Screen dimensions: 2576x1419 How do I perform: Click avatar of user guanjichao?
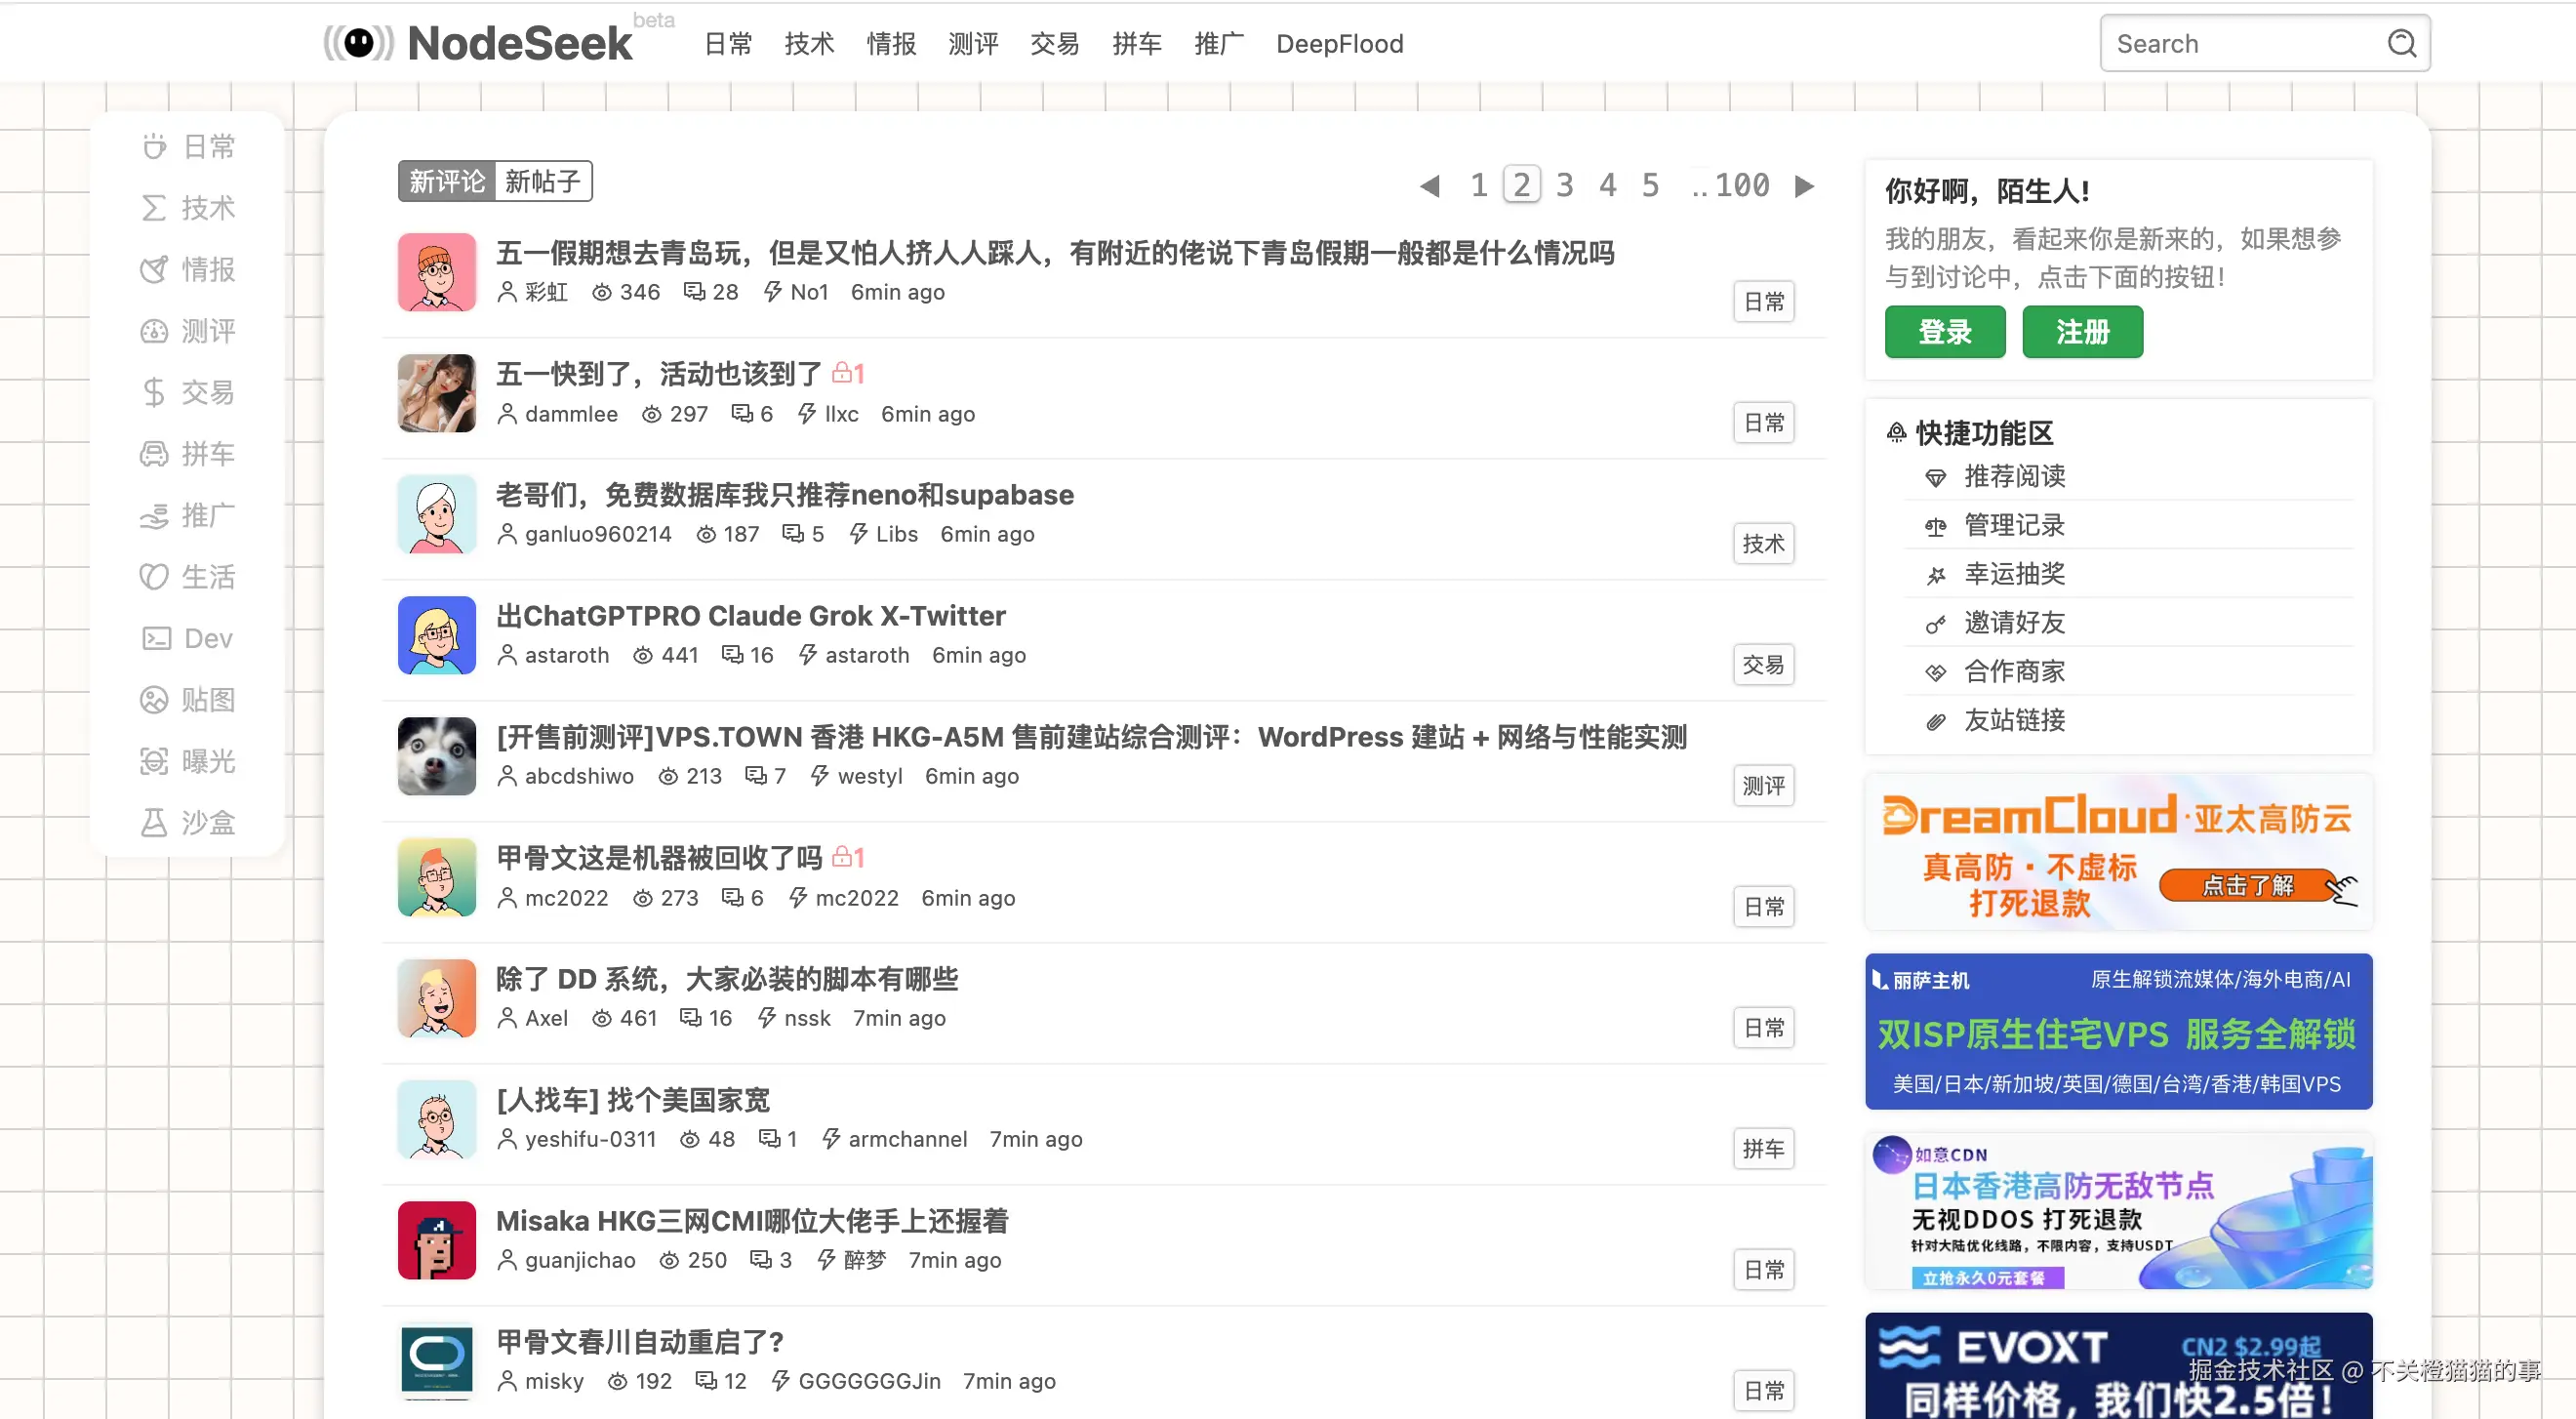pyautogui.click(x=437, y=1240)
